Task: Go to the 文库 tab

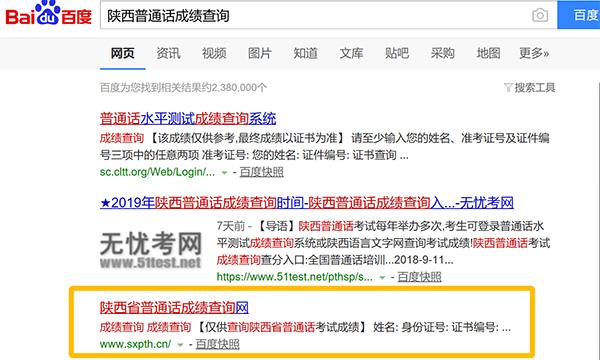Action: click(x=351, y=53)
